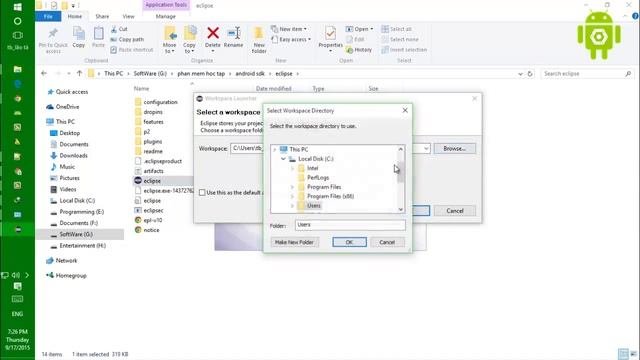Image resolution: width=640 pixels, height=360 pixels.
Task: Go up one folder level arrow
Action: coord(80,73)
